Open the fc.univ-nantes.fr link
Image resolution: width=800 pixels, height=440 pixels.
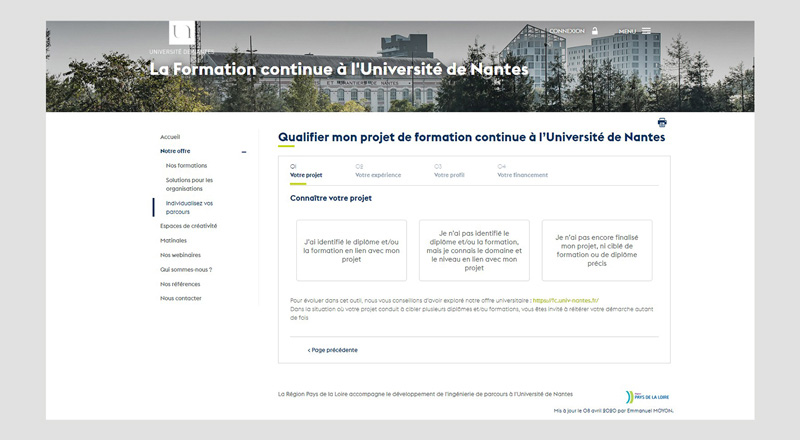[566, 301]
